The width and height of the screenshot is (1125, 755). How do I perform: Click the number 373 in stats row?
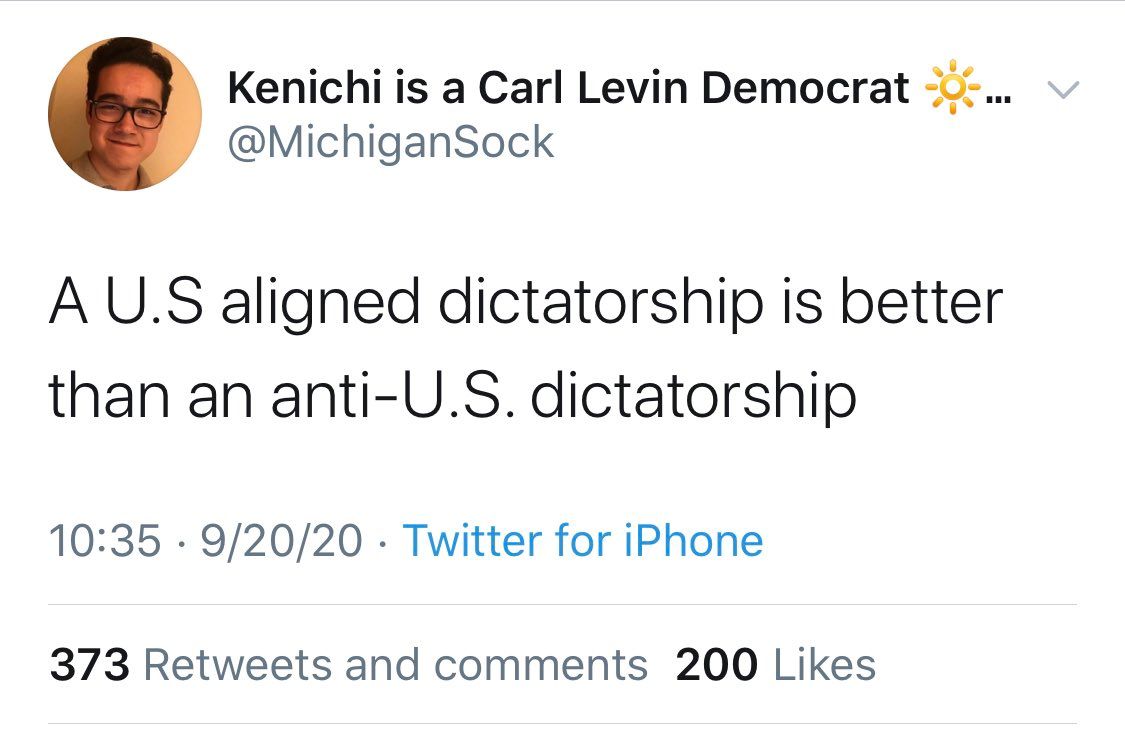(90, 665)
